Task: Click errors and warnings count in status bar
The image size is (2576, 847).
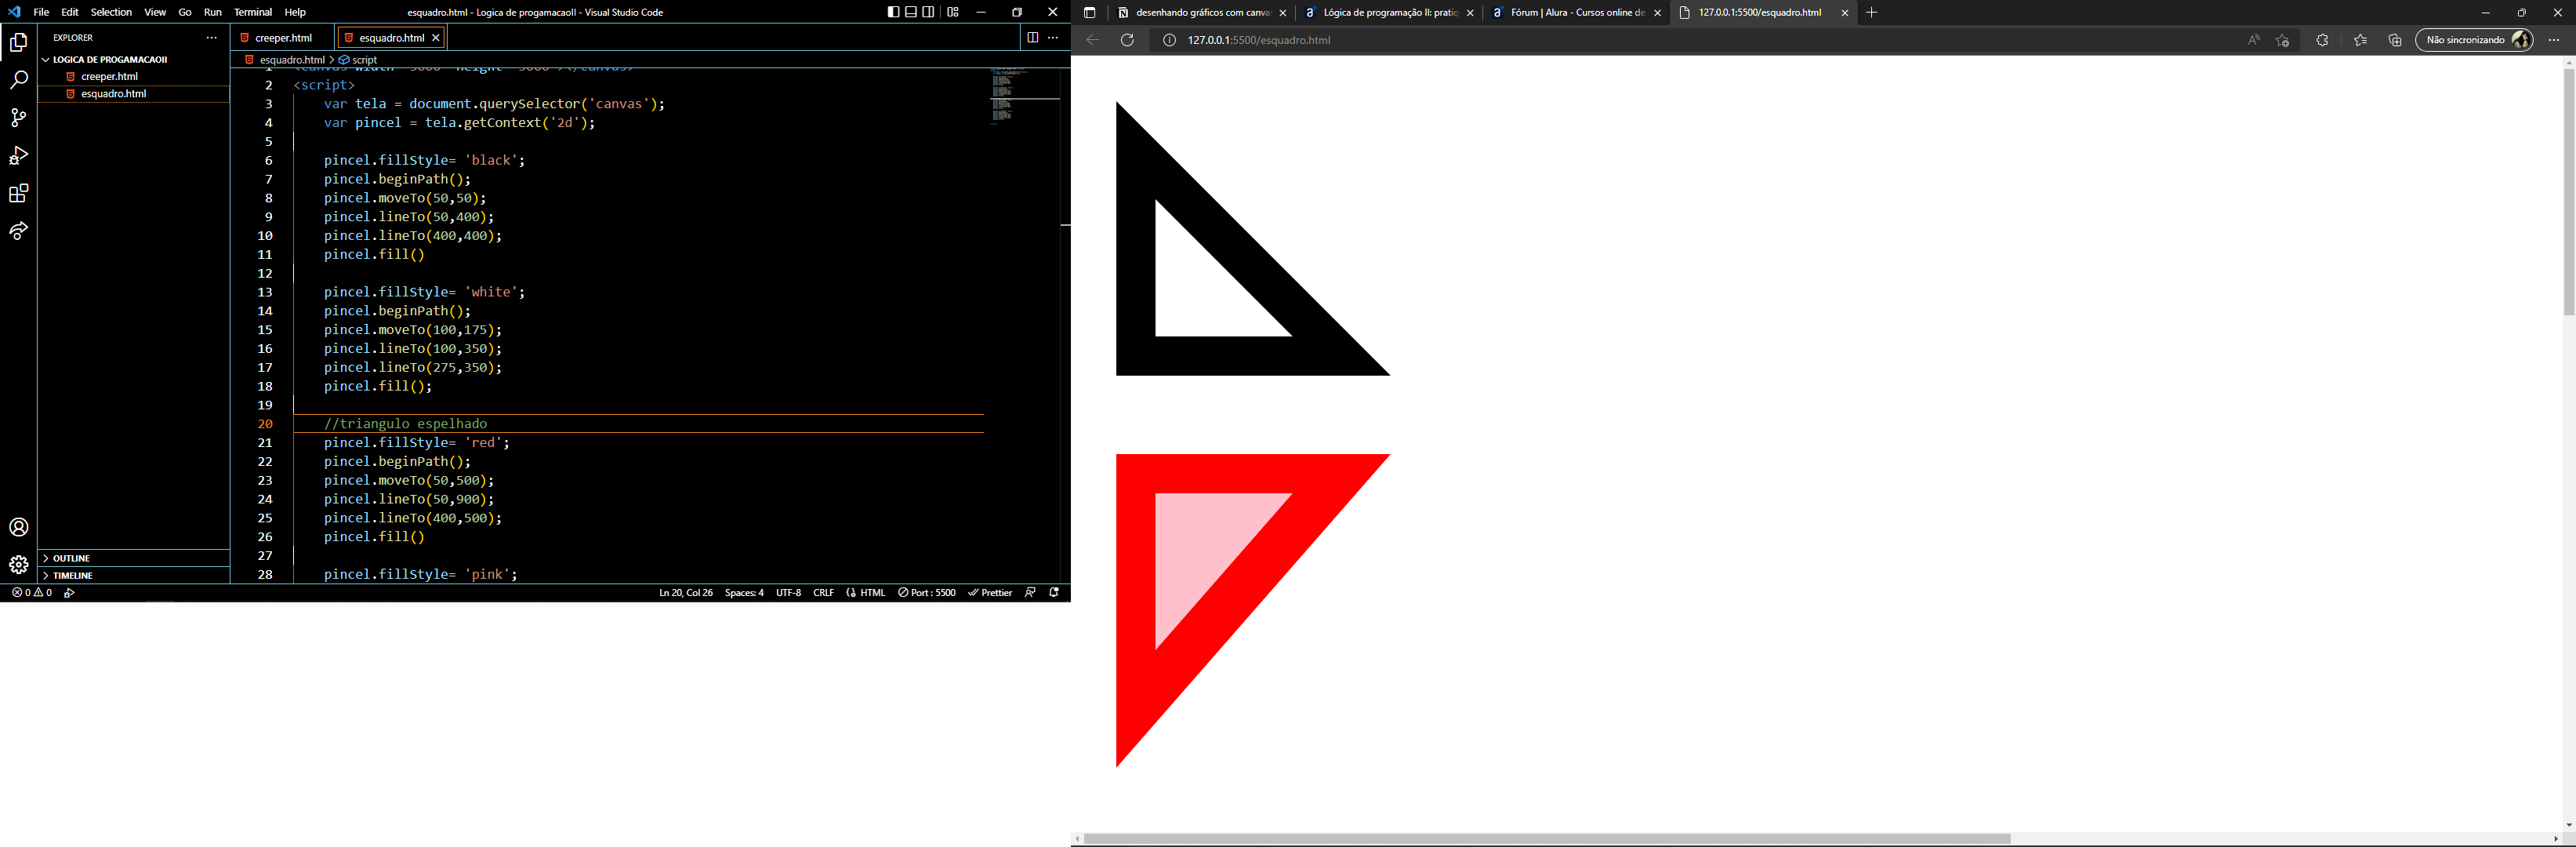Action: (32, 593)
